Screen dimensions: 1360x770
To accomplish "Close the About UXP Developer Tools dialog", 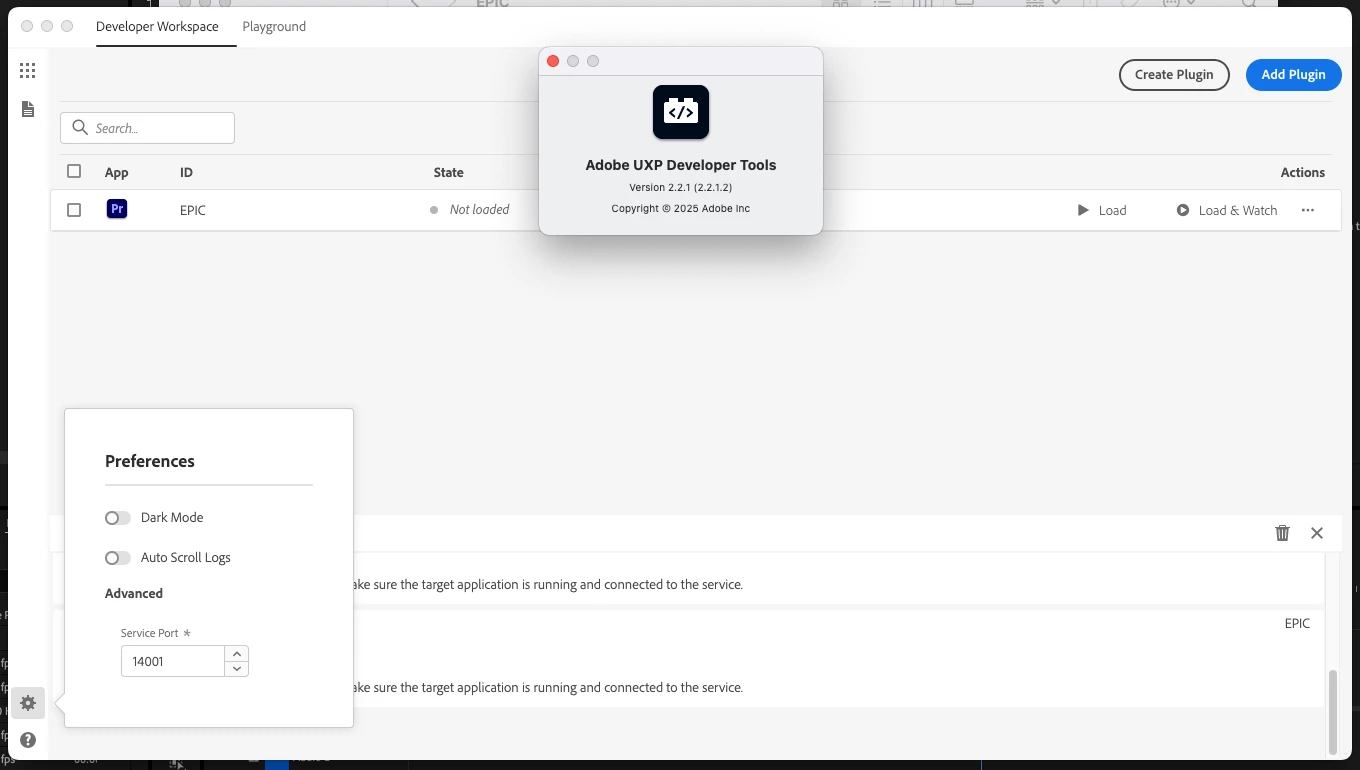I will pyautogui.click(x=553, y=61).
